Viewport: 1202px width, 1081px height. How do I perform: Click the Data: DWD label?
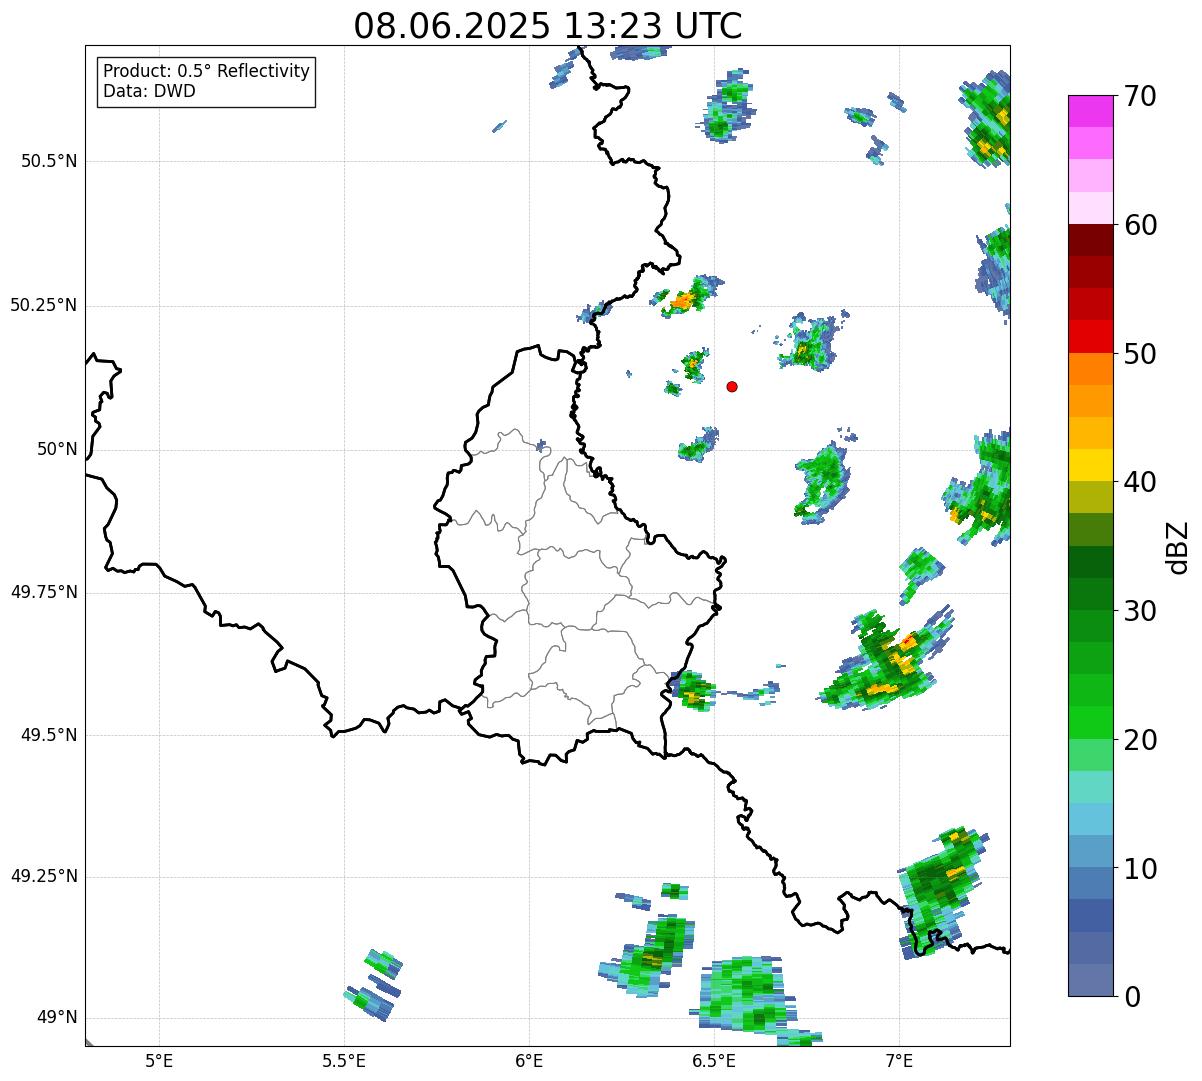point(149,91)
